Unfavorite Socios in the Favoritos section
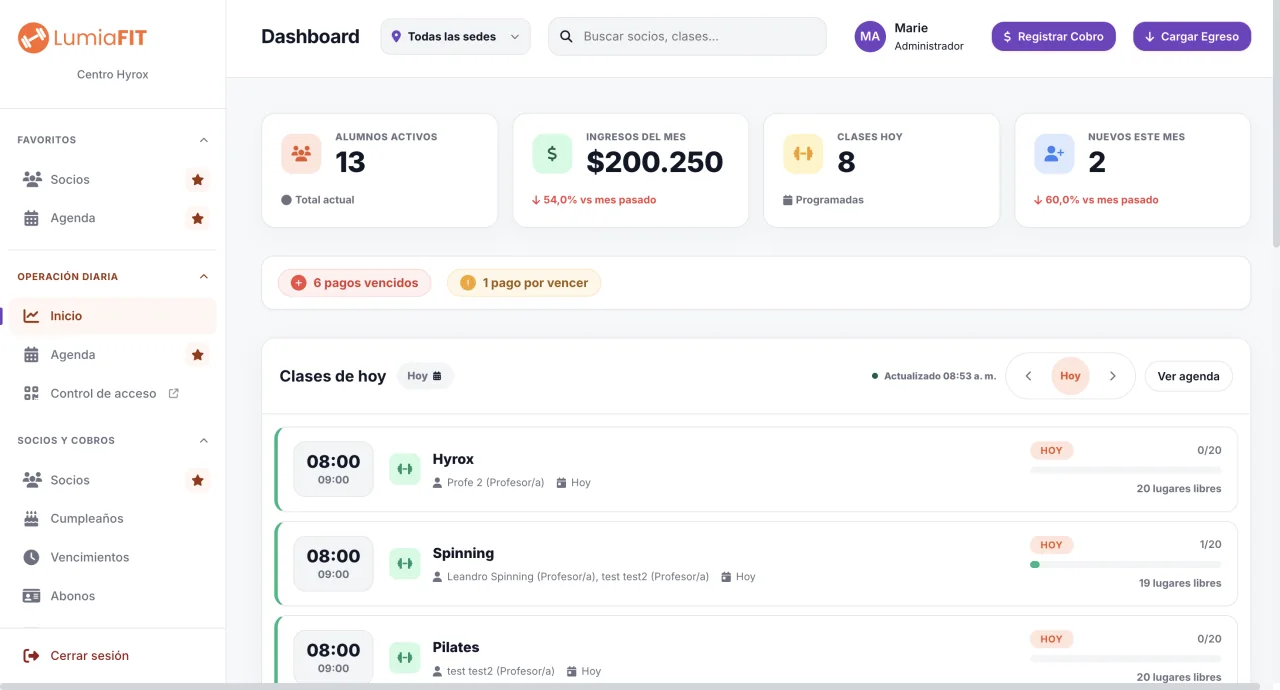Image resolution: width=1280 pixels, height=690 pixels. coord(198,180)
